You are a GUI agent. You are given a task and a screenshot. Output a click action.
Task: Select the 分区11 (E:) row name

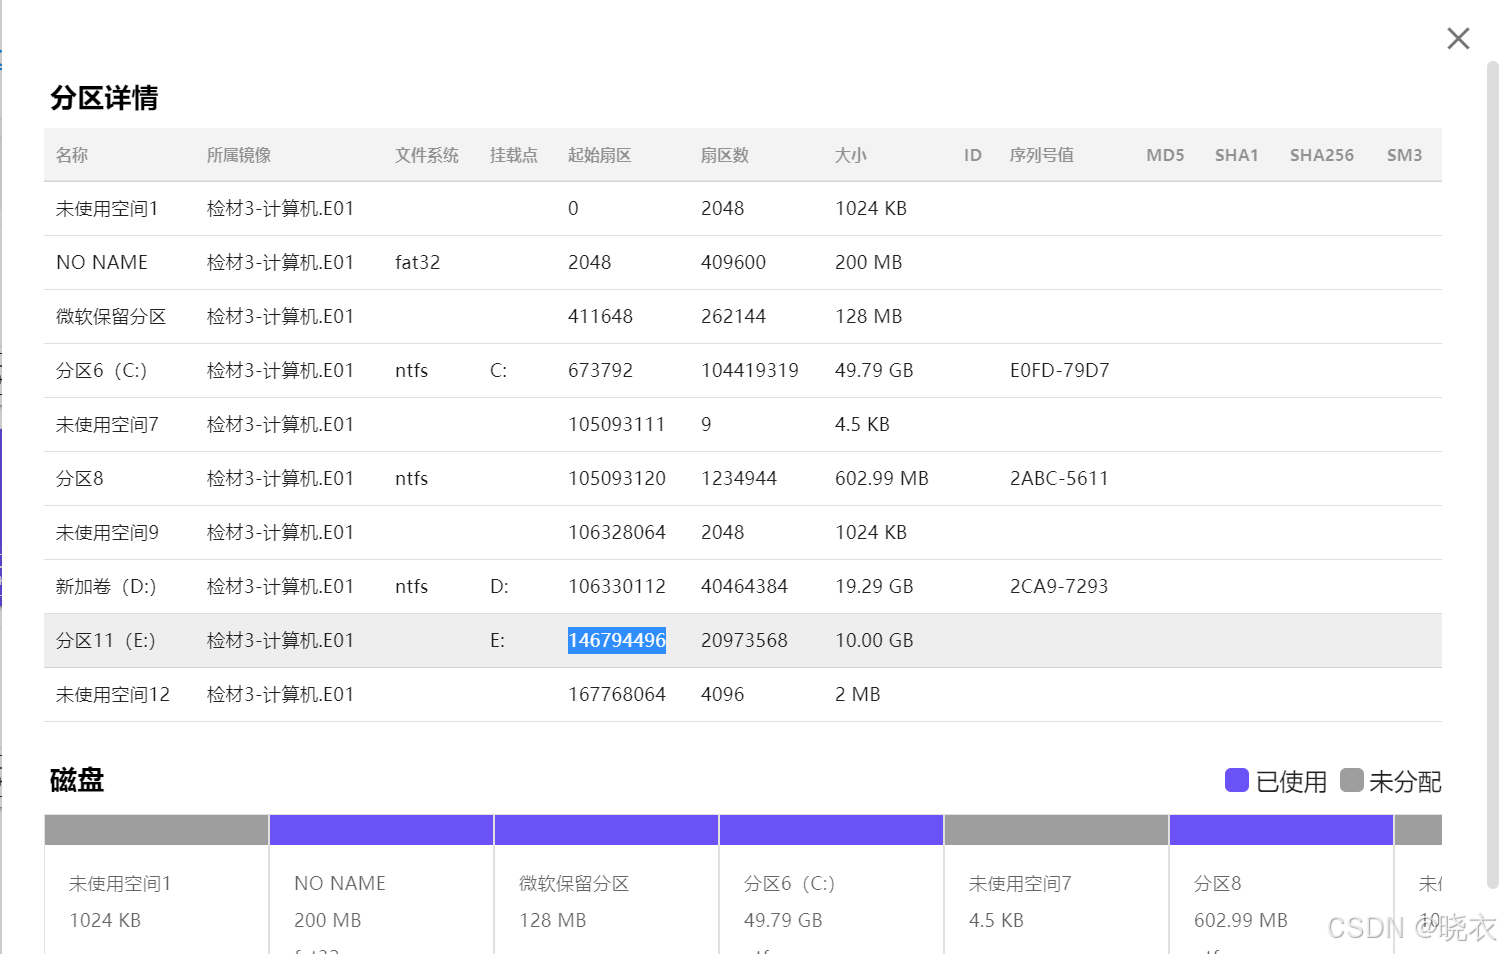[106, 640]
